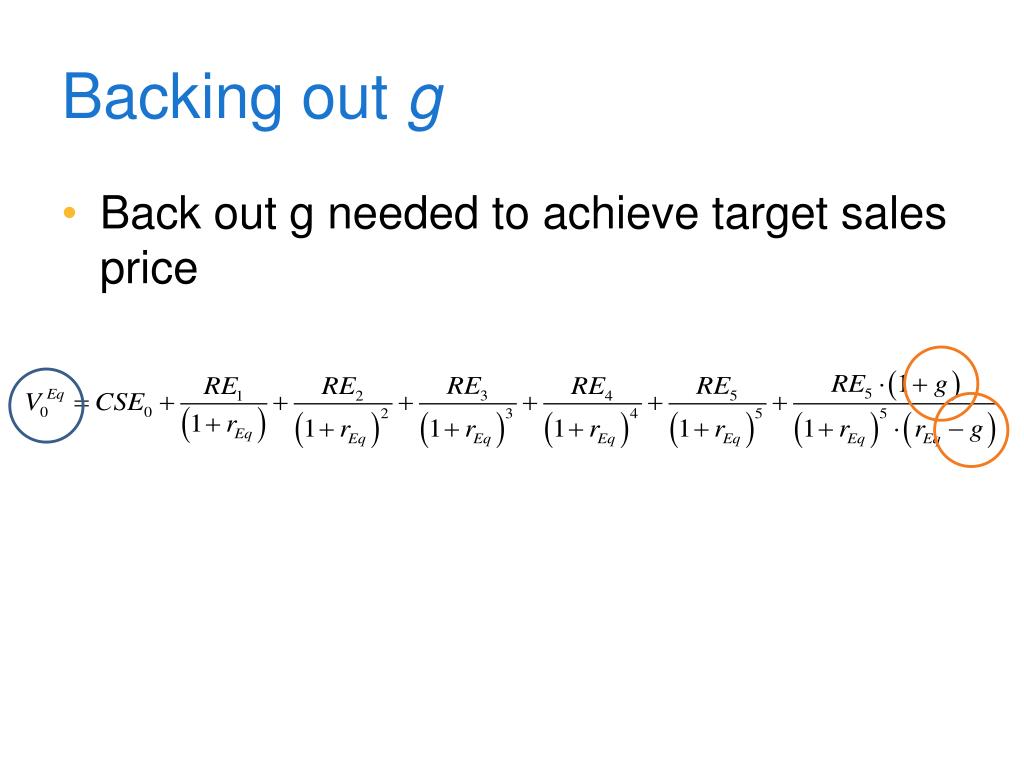The image size is (1024, 768).
Task: Click the RE2 numerator in the equation
Action: [342, 387]
